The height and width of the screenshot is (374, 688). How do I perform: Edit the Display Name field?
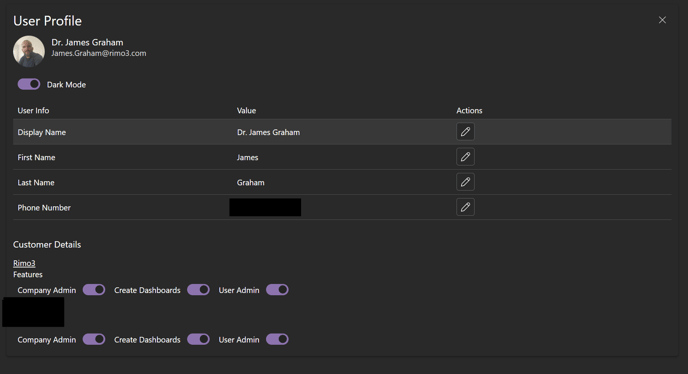pos(465,132)
